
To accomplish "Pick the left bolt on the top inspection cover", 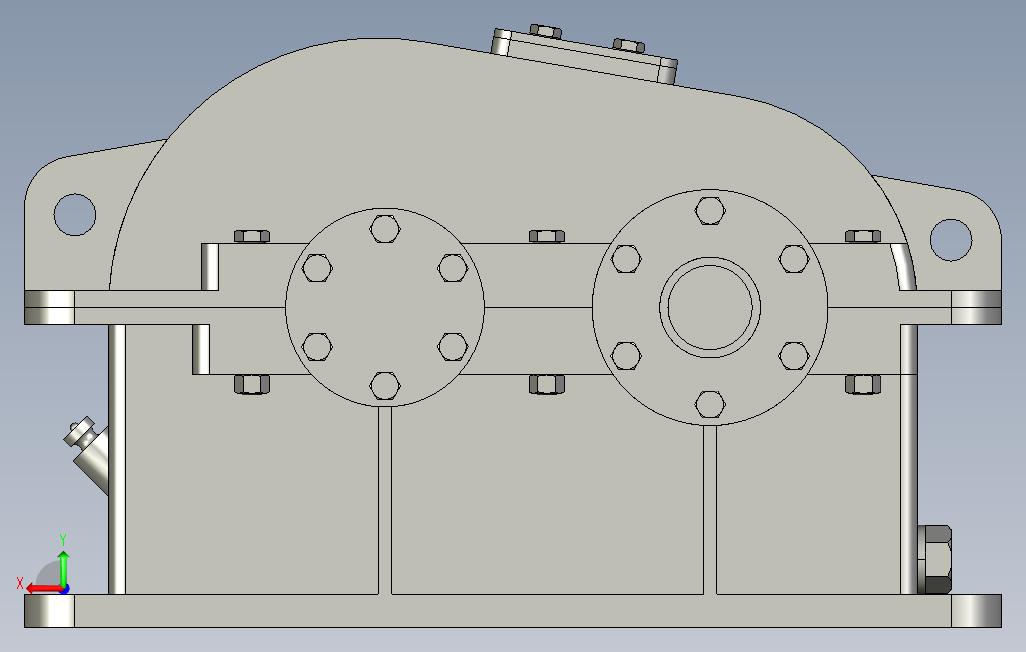I will coord(545,31).
